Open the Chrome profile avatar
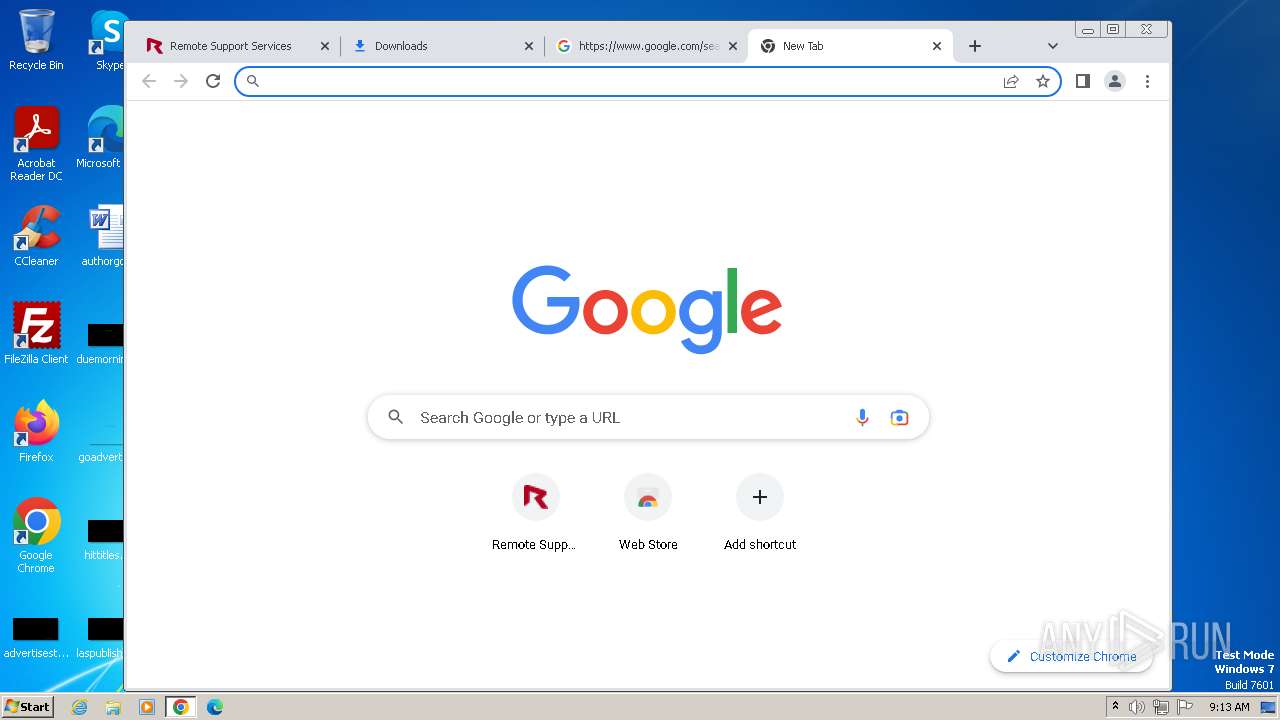The width and height of the screenshot is (1280, 720). coord(1115,81)
